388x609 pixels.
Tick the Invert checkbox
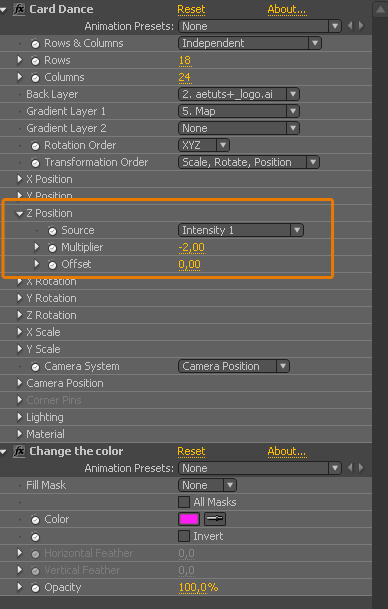(184, 536)
